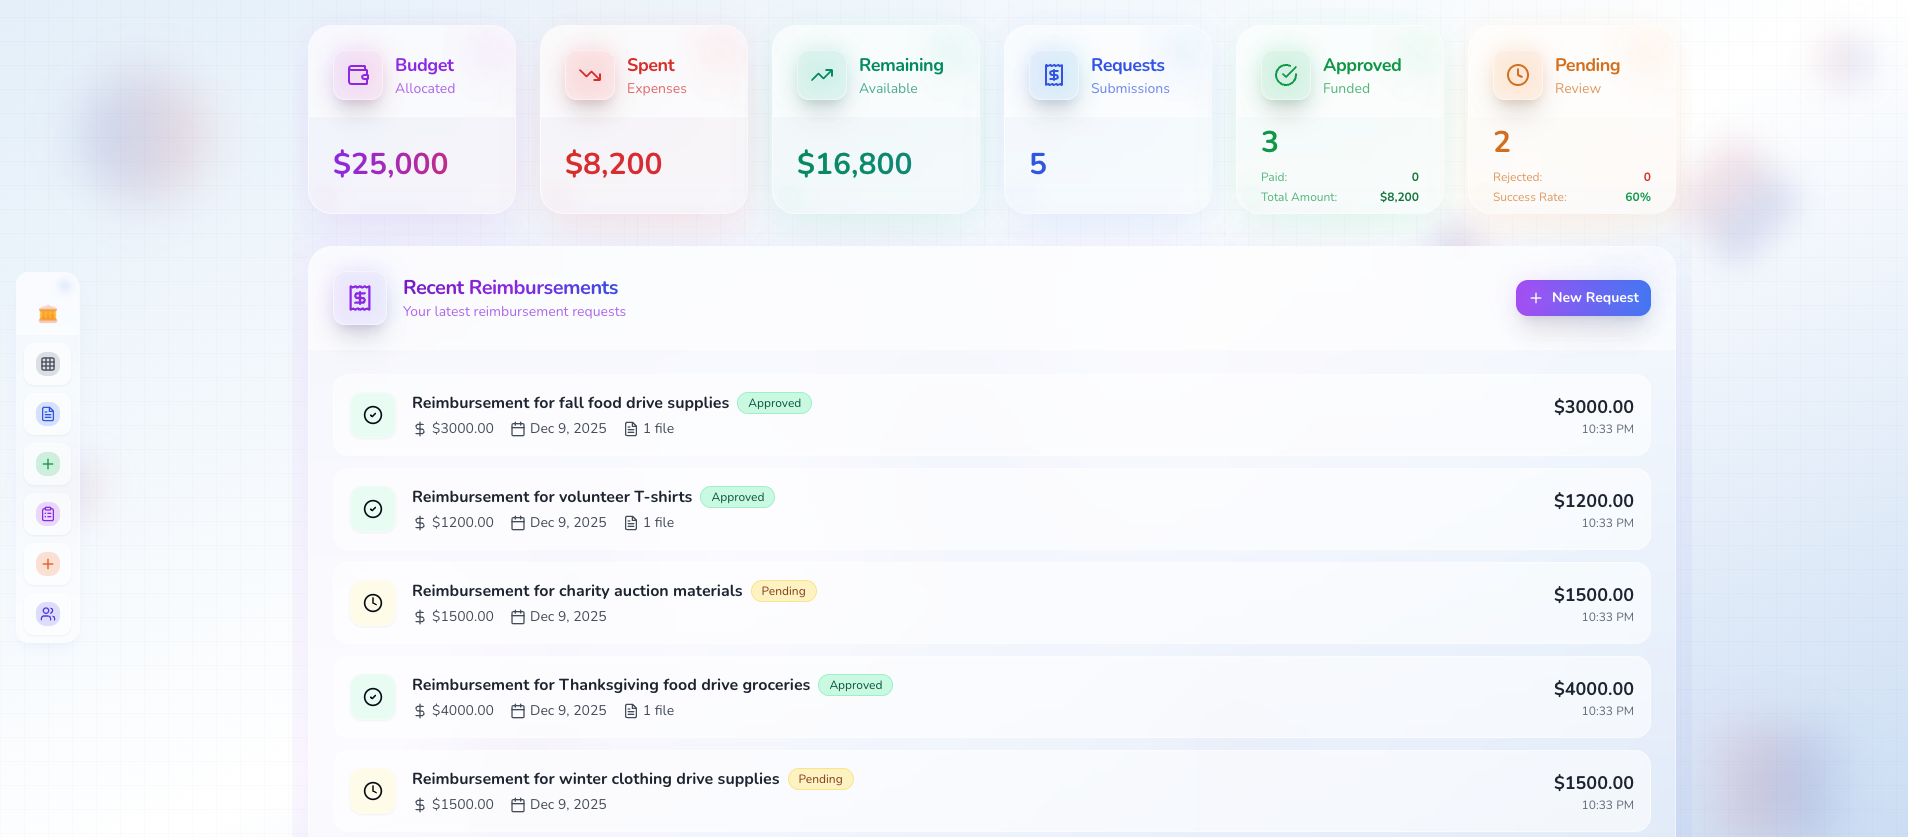Click $4000.00 total at right of Thanksgiving row
The width and height of the screenshot is (1908, 837).
[1593, 689]
